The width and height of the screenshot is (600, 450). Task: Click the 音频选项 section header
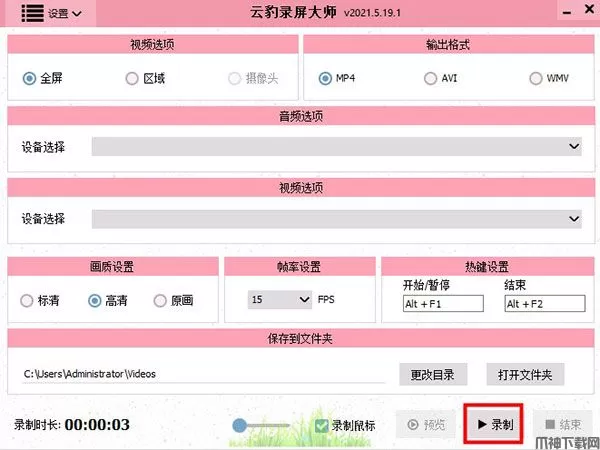301,116
